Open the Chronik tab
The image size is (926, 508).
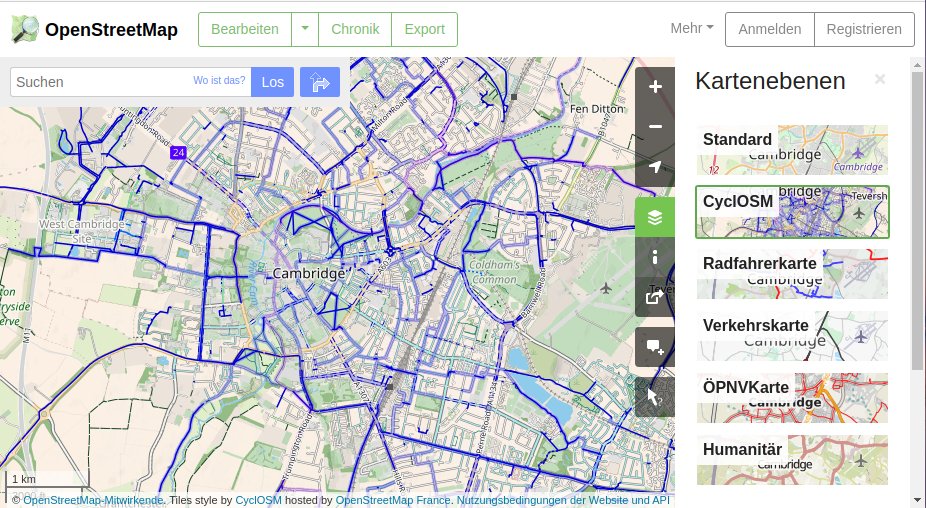click(355, 29)
